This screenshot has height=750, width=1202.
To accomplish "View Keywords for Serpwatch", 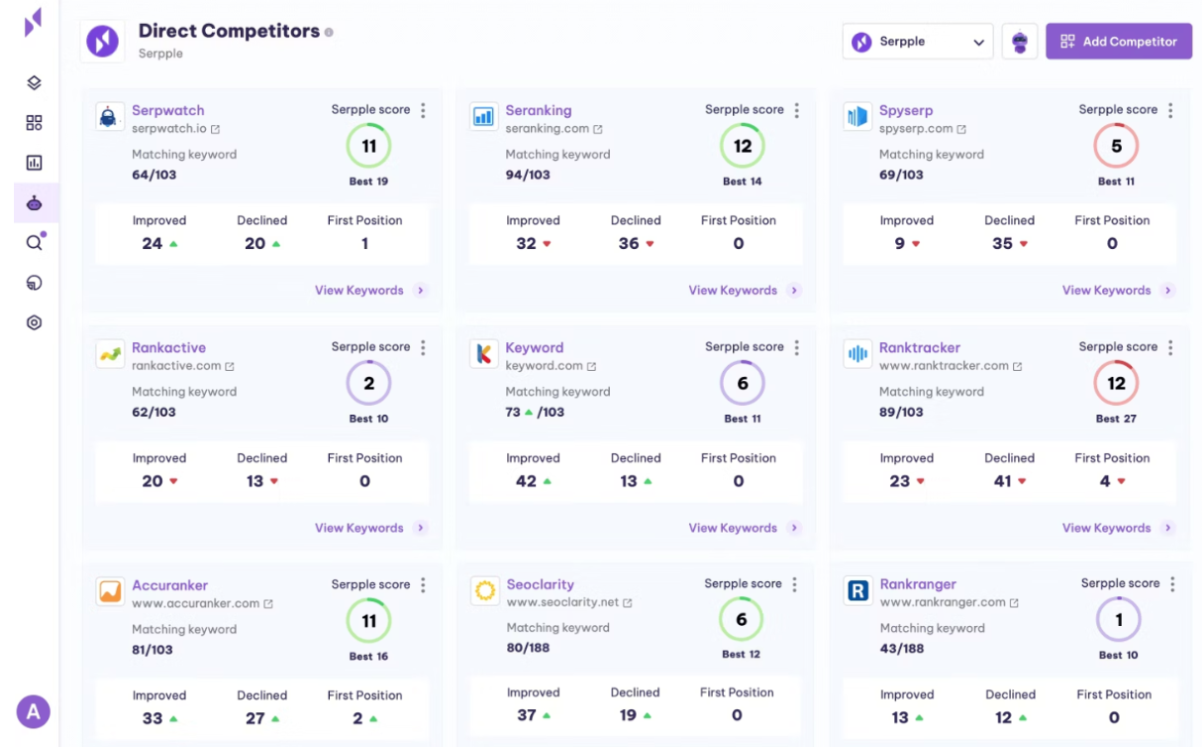I will pyautogui.click(x=372, y=290).
